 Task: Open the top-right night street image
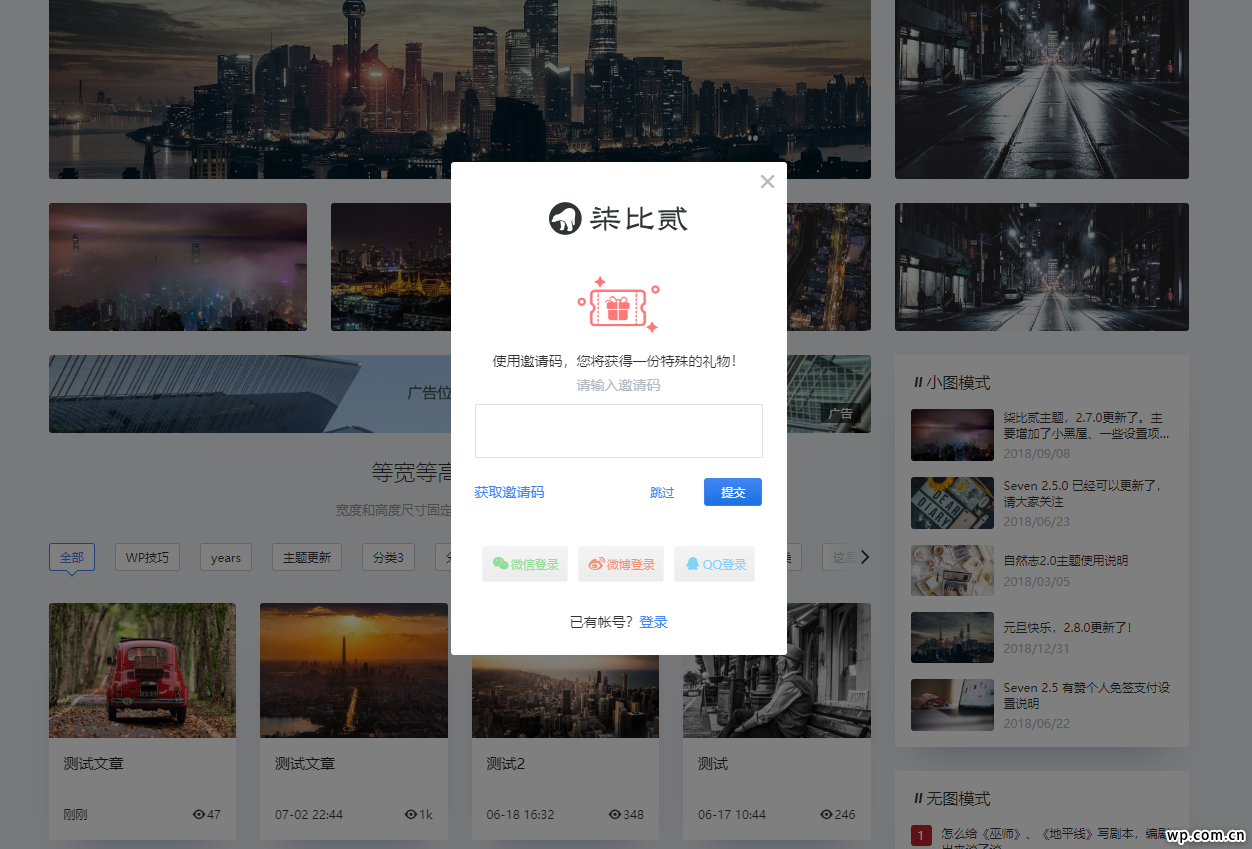tap(1042, 89)
